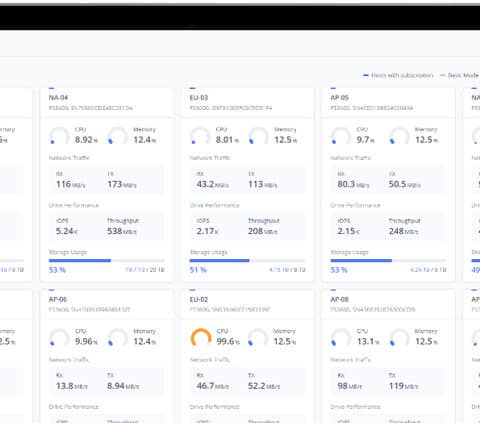Click the serial number line under EU-03
The height and width of the screenshot is (423, 480).
[231, 108]
